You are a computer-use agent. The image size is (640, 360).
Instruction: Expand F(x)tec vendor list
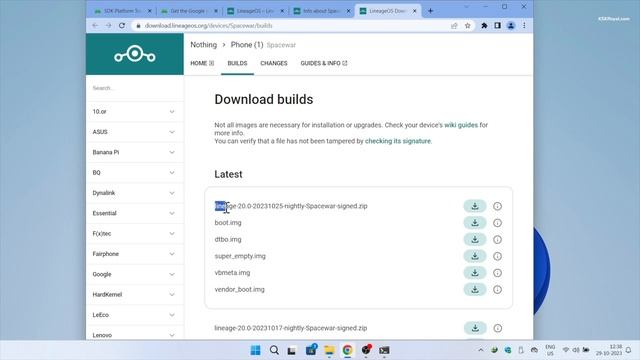pos(134,233)
